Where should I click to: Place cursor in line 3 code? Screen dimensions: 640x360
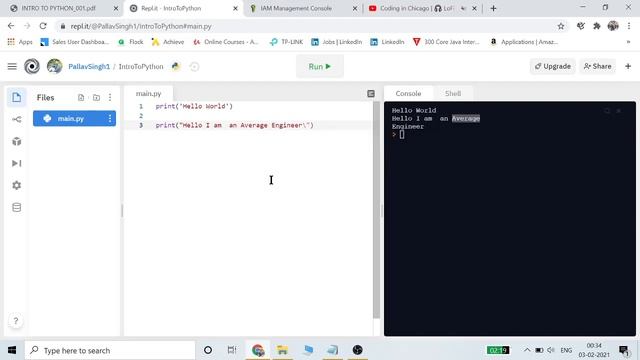click(x=234, y=125)
